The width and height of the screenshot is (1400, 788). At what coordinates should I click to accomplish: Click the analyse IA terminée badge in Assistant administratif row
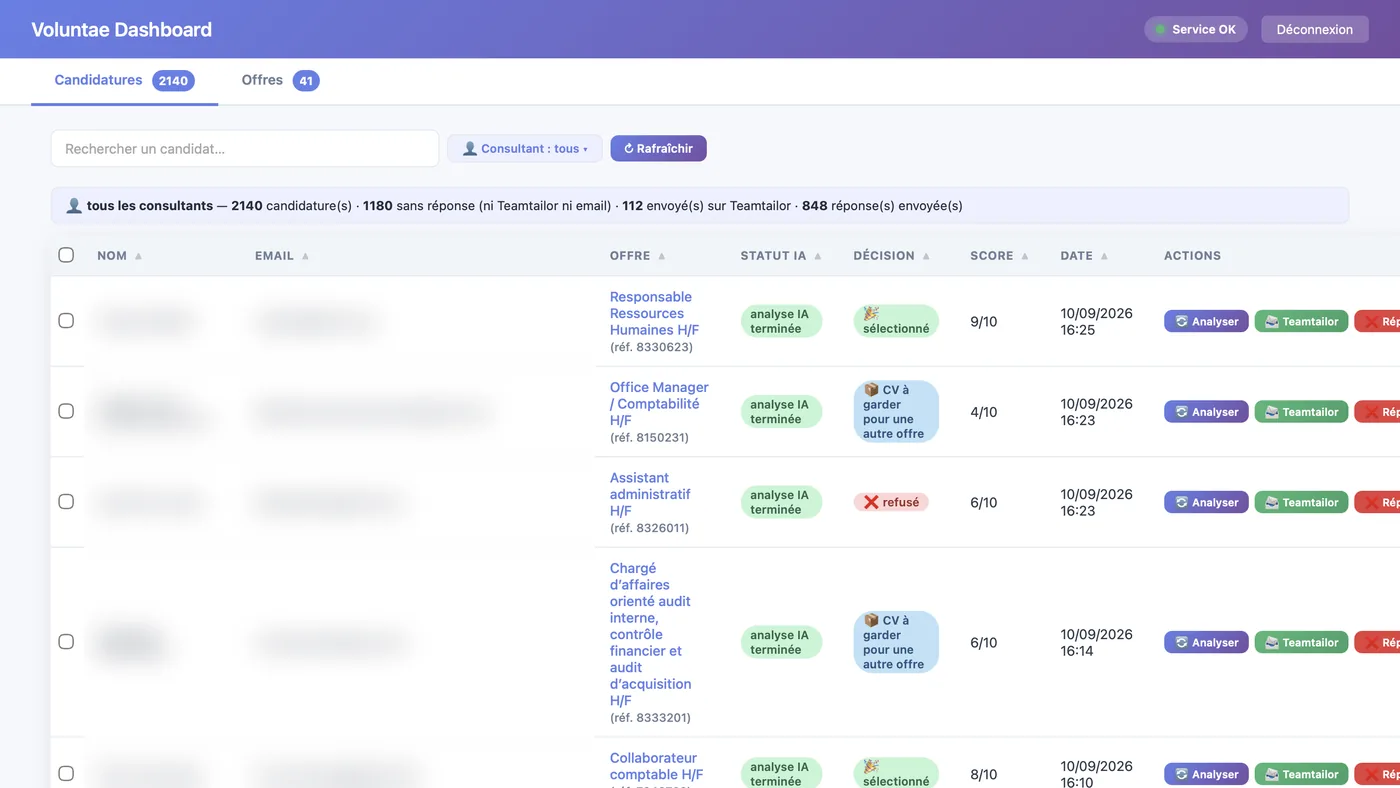pos(781,502)
